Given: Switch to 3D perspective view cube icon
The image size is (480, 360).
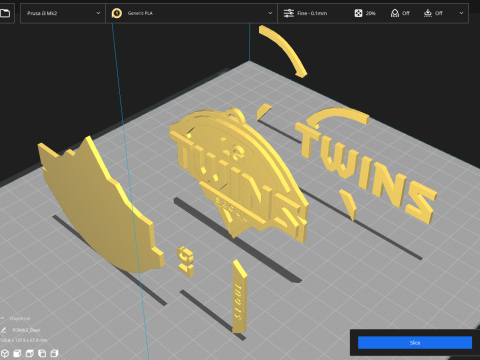Looking at the screenshot, I should tap(5, 353).
